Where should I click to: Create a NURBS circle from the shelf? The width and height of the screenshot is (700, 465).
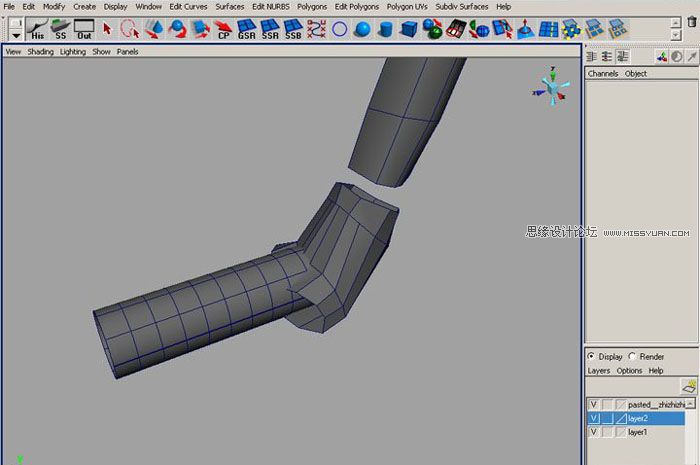click(x=340, y=29)
